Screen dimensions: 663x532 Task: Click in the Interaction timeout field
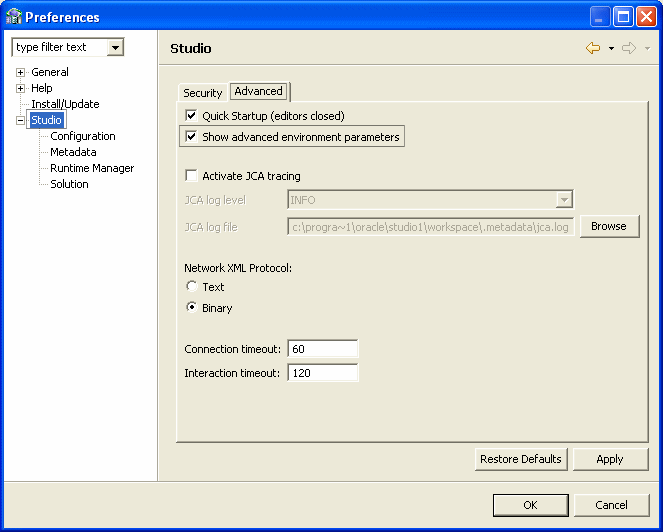tap(322, 373)
